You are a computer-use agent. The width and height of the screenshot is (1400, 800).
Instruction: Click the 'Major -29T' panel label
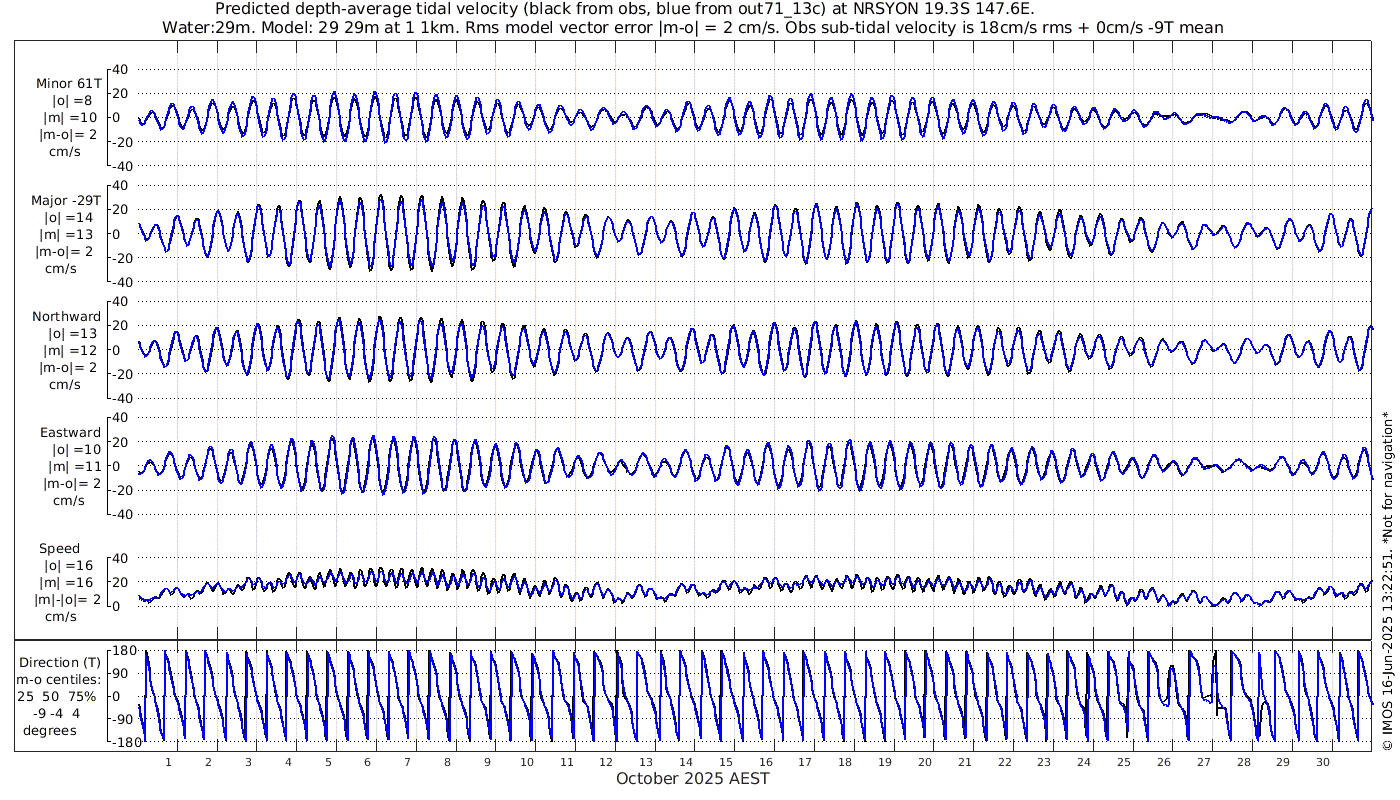[66, 200]
